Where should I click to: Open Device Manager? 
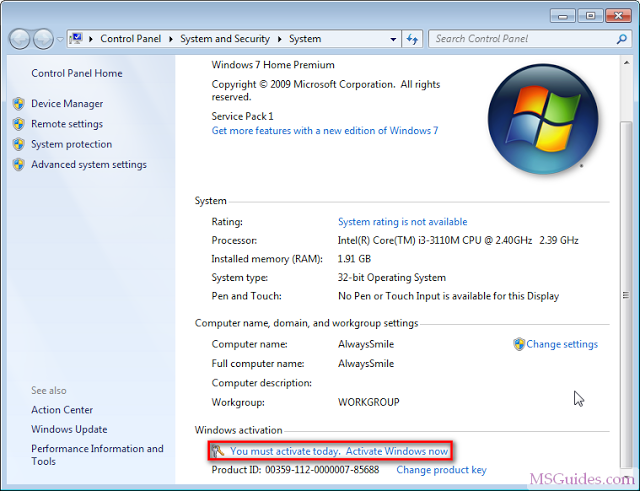click(x=67, y=104)
